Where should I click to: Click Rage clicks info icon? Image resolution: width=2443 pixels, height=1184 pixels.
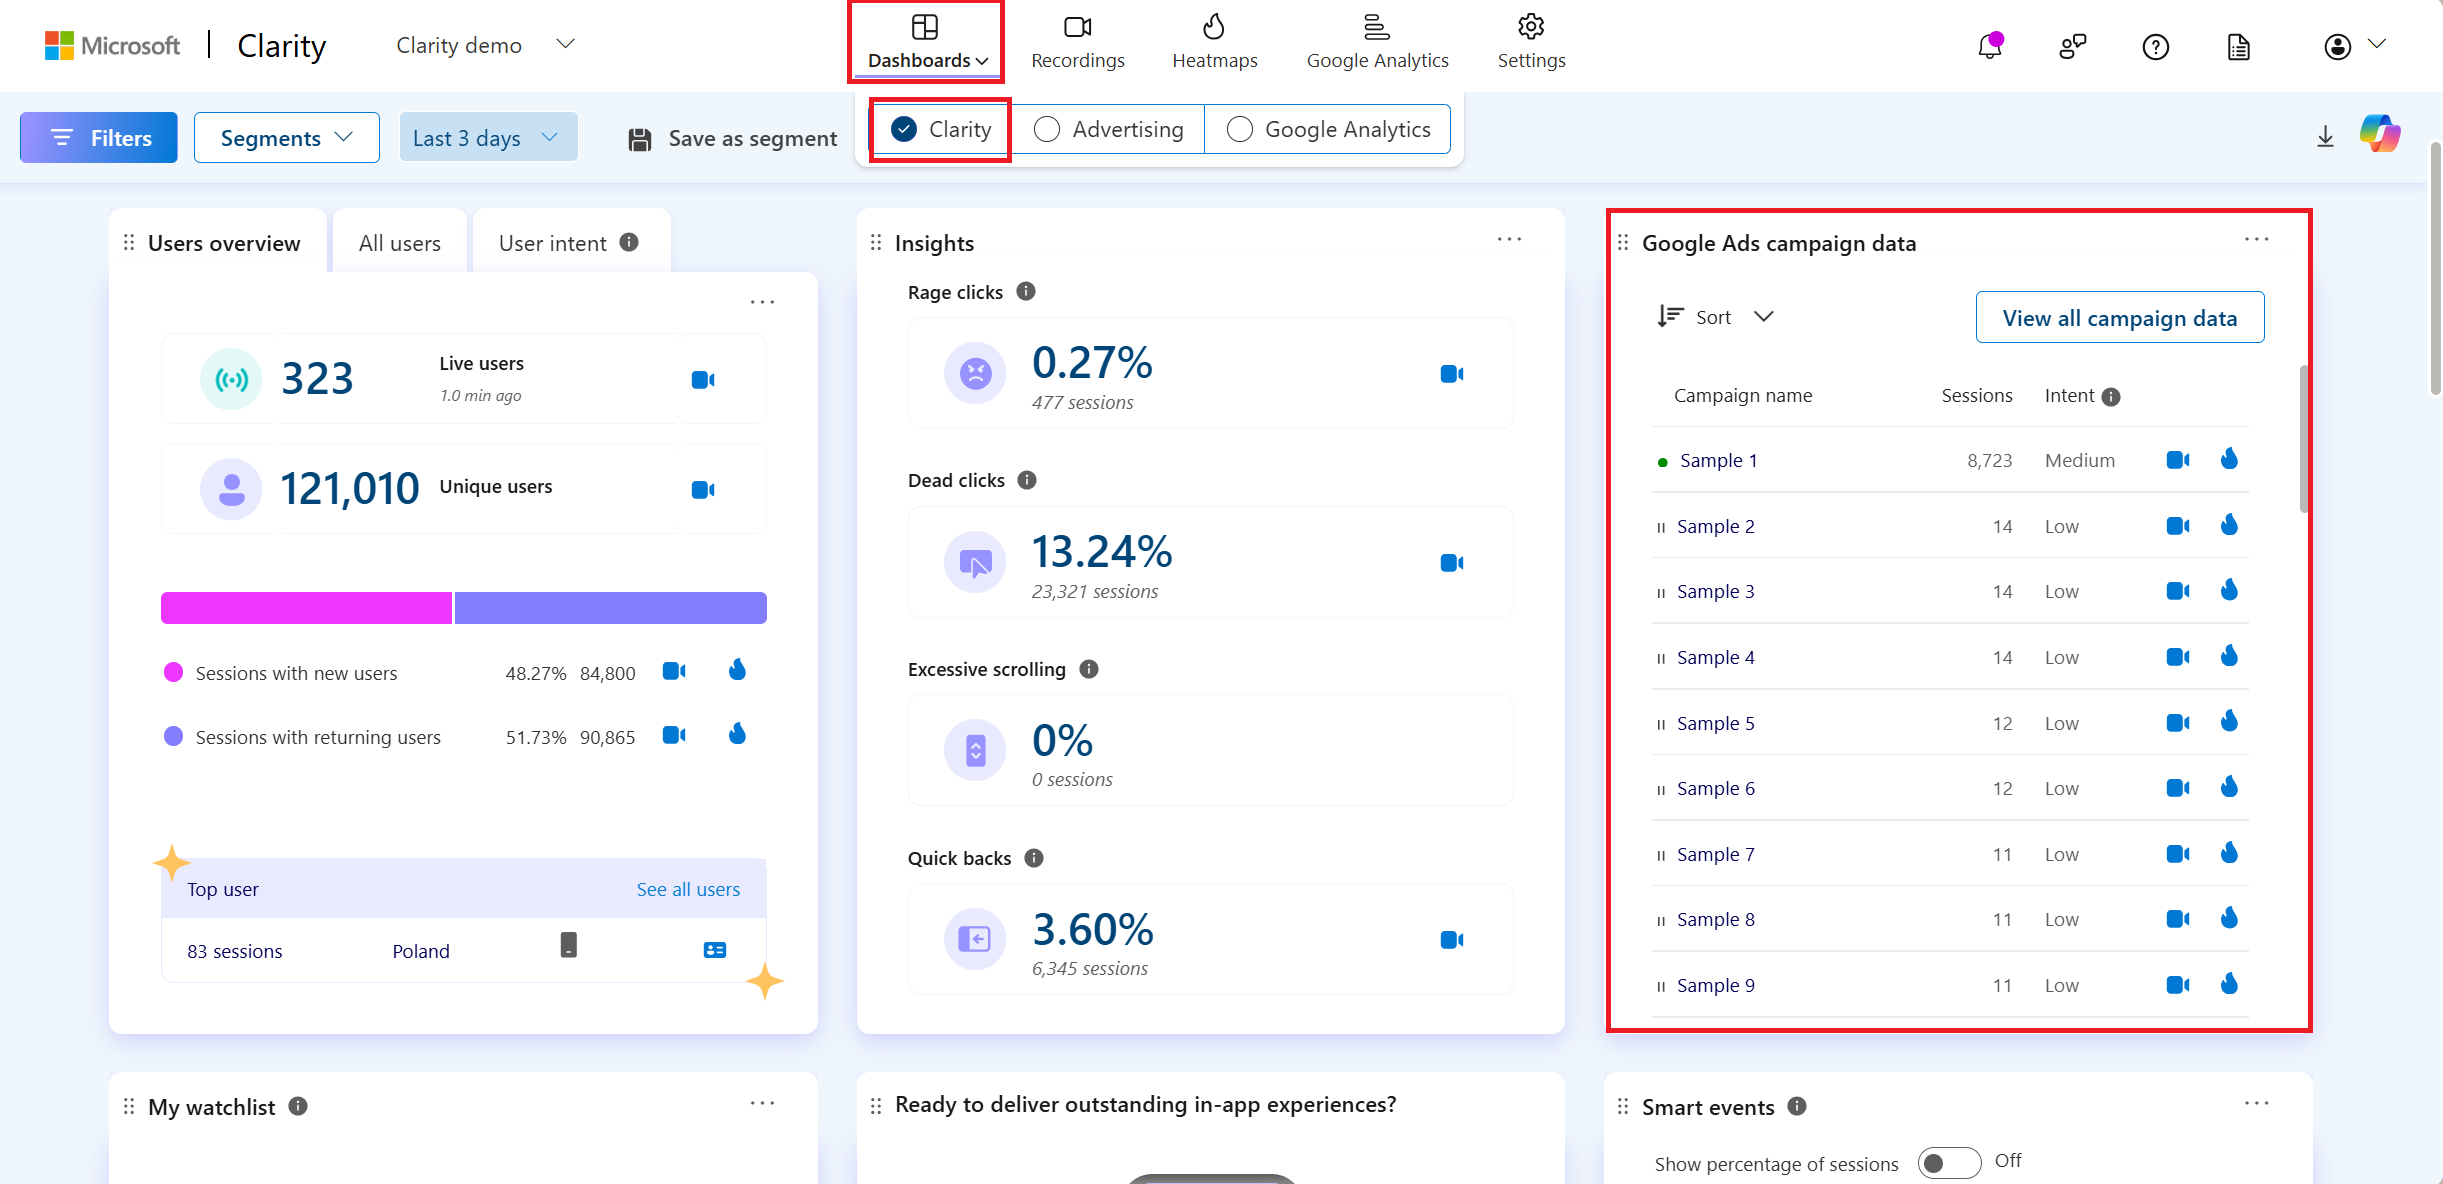(1026, 291)
